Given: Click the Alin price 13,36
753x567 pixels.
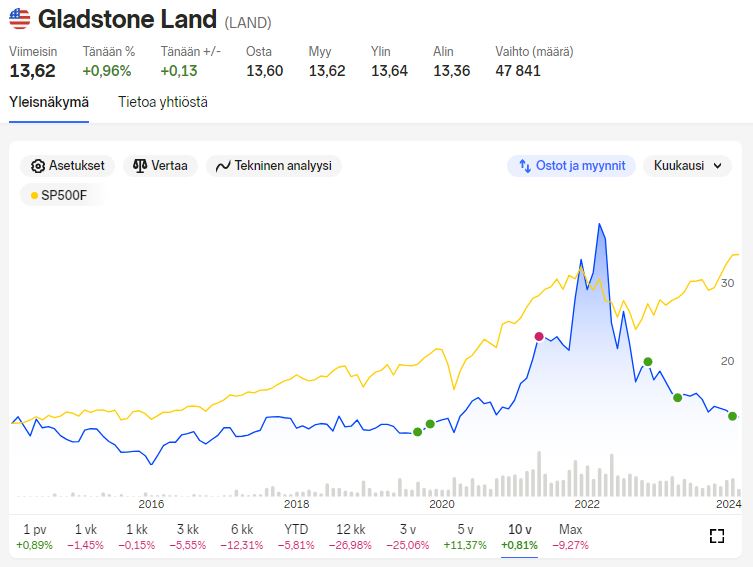Looking at the screenshot, I should click(451, 71).
